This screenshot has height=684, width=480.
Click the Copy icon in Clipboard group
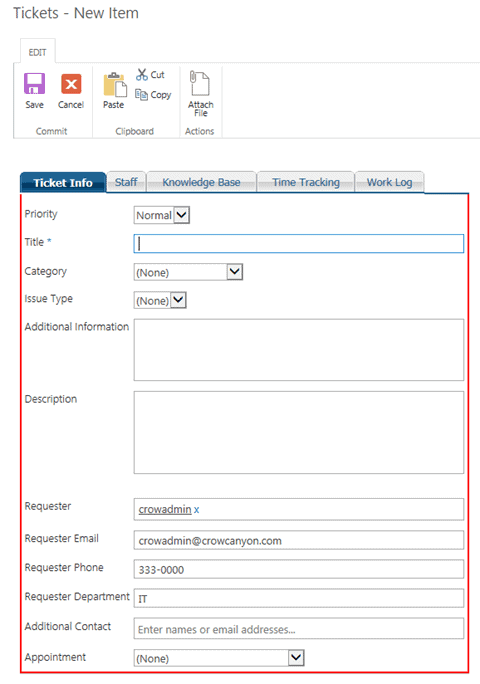coord(141,94)
